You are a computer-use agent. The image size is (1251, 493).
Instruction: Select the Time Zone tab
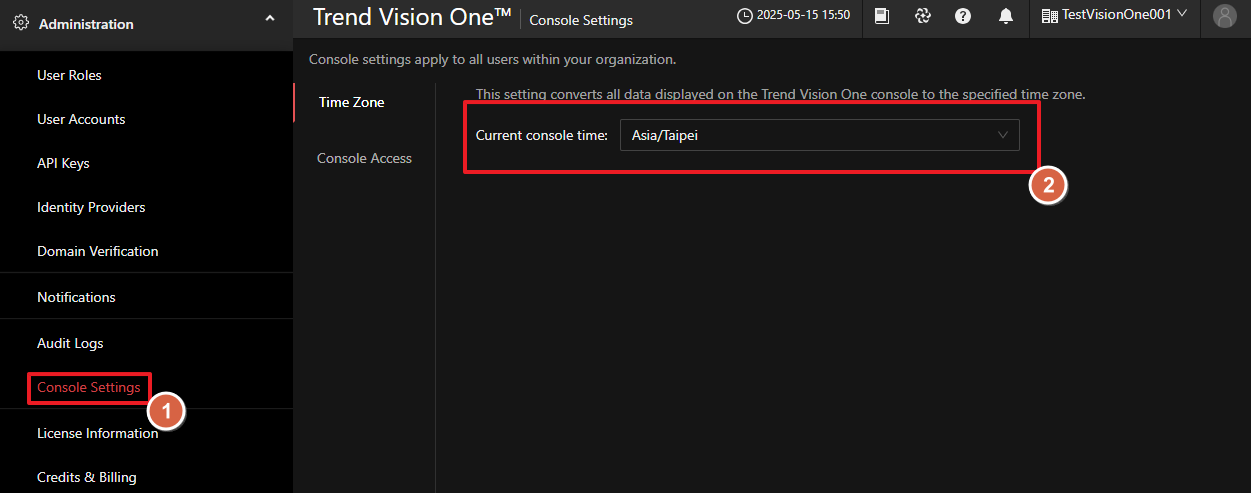point(351,102)
